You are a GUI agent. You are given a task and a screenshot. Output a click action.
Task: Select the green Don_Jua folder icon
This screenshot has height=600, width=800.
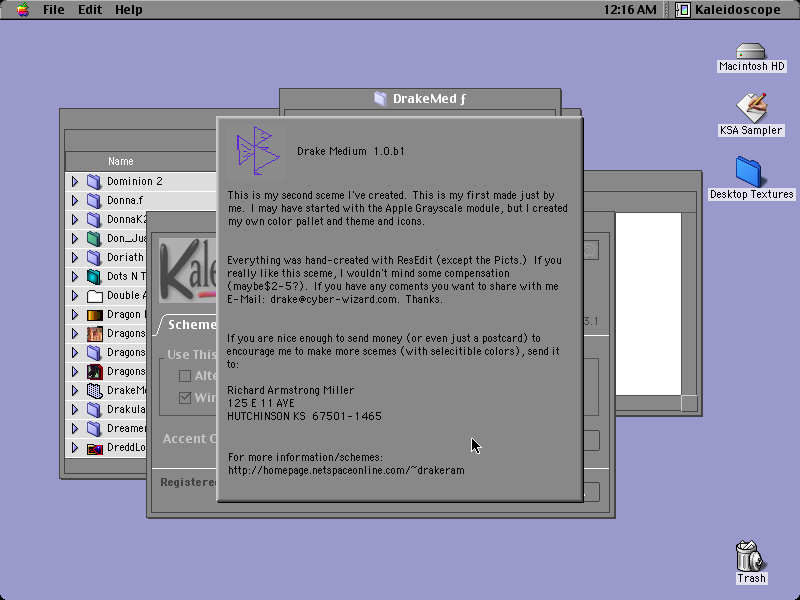(94, 239)
